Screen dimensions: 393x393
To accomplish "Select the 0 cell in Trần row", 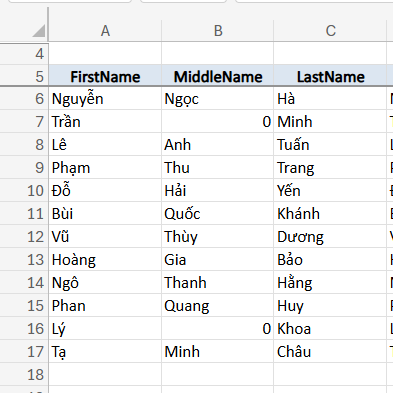I will 218,122.
